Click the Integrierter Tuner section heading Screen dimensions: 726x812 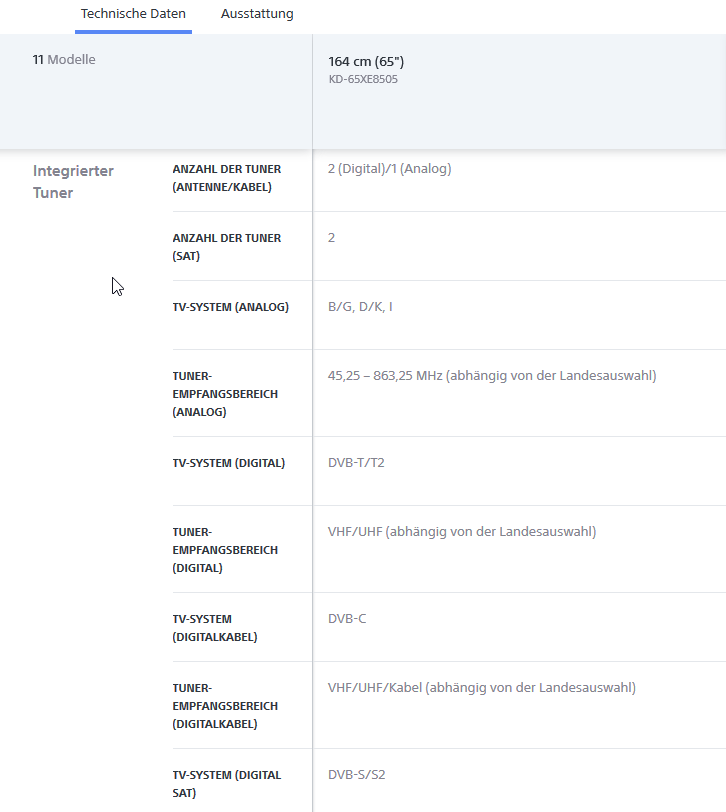tap(73, 182)
